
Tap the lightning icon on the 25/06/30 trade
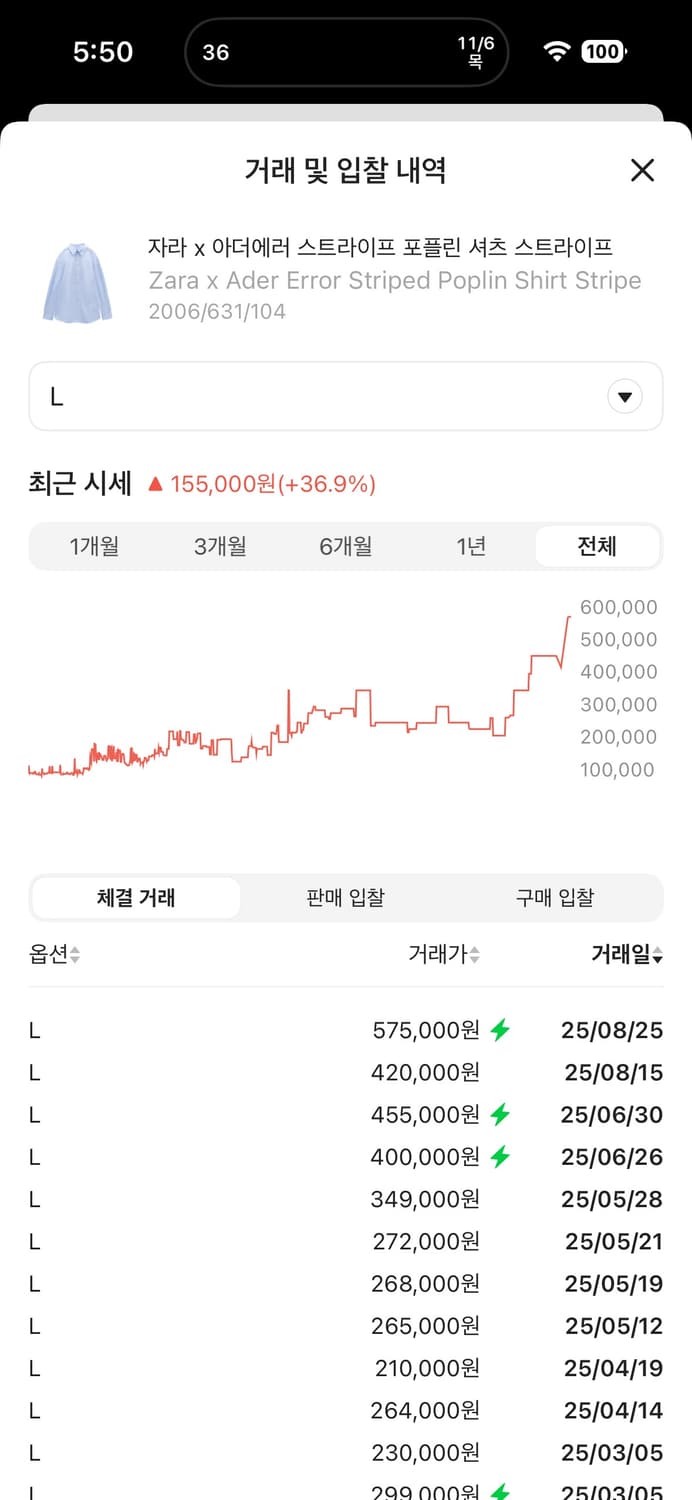point(501,1114)
